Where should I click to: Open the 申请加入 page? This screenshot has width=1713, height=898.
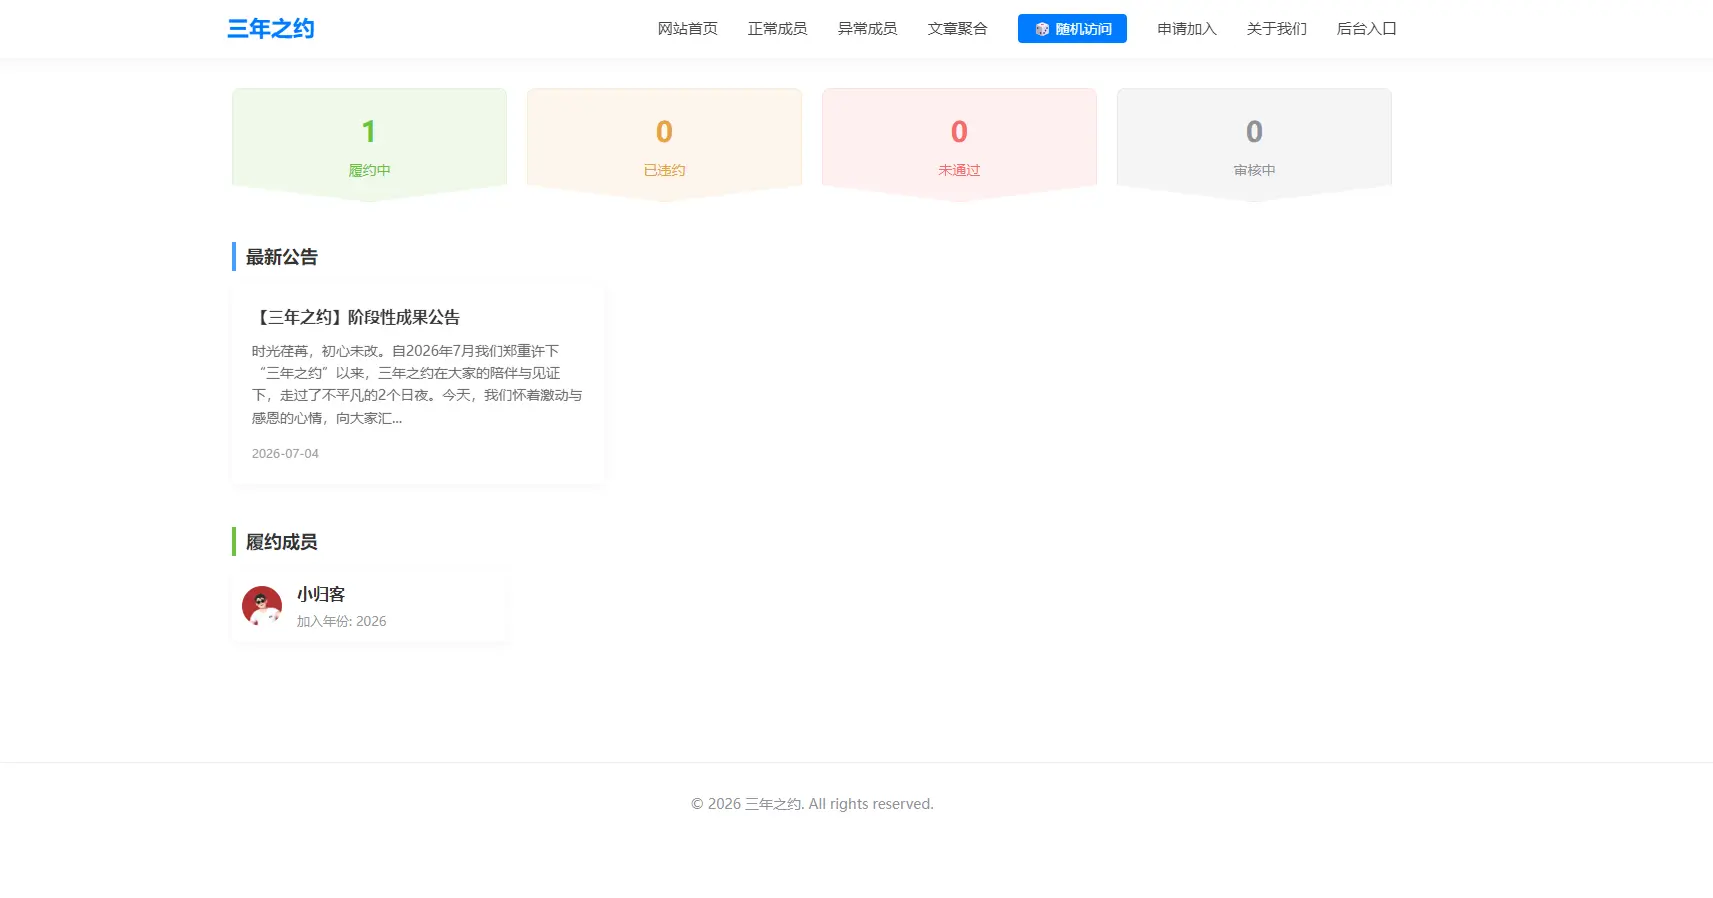(1187, 29)
